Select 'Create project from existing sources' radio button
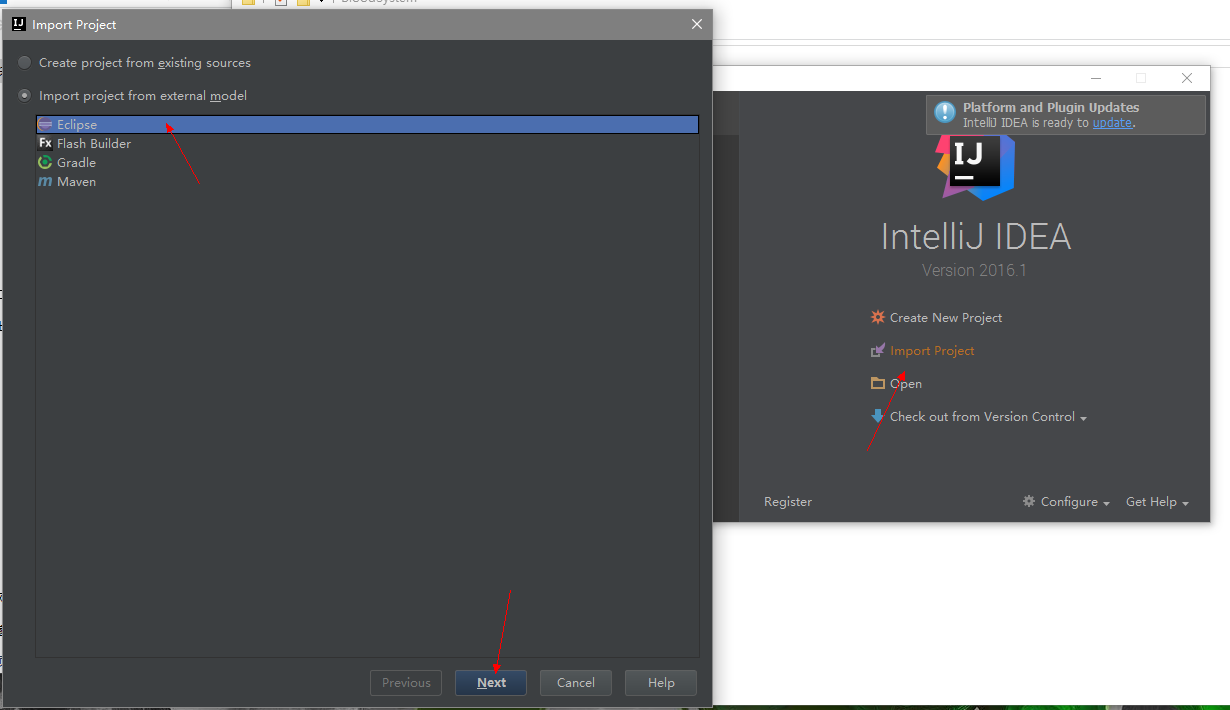 click(x=25, y=63)
